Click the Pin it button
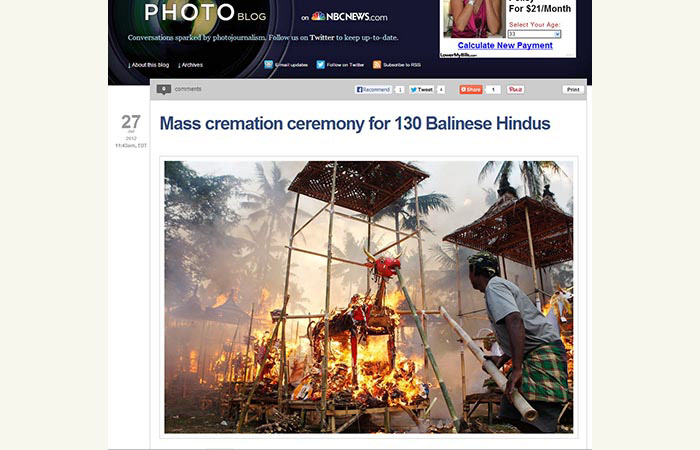The width and height of the screenshot is (700, 450). [516, 89]
